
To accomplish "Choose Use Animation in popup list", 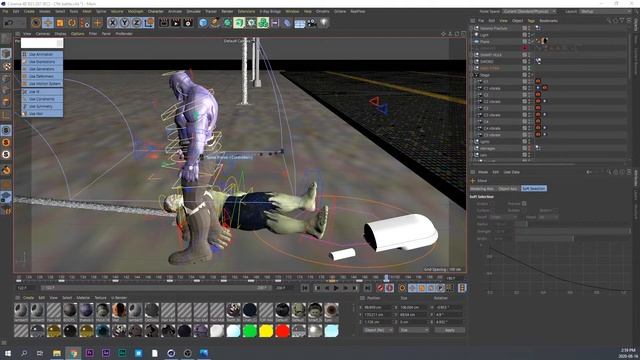I will (42, 54).
